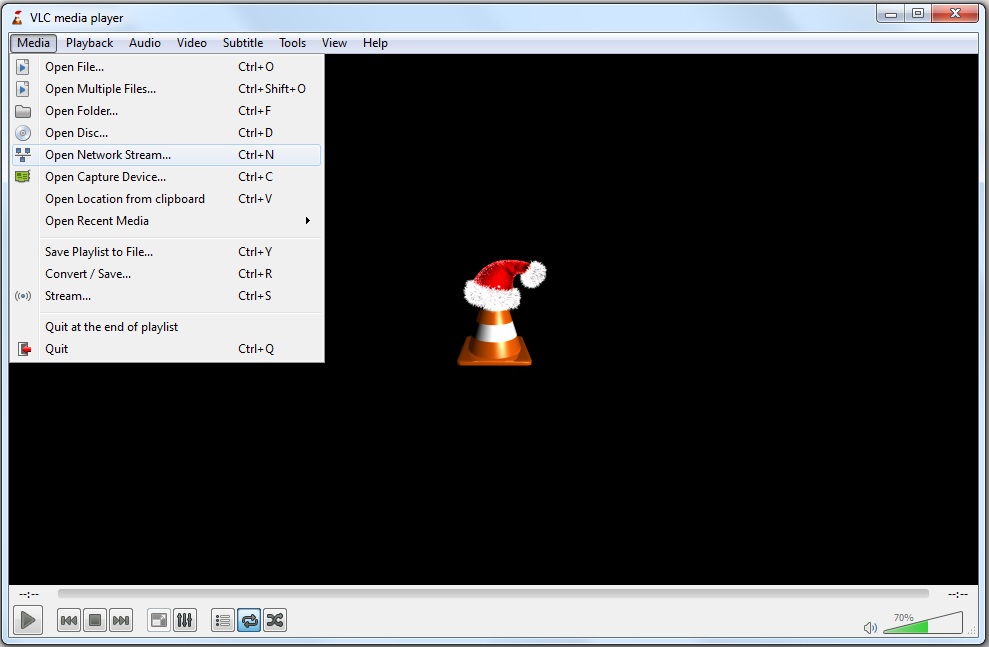Click the elapsed time label
Viewport: 989px width, 647px height.
click(29, 594)
